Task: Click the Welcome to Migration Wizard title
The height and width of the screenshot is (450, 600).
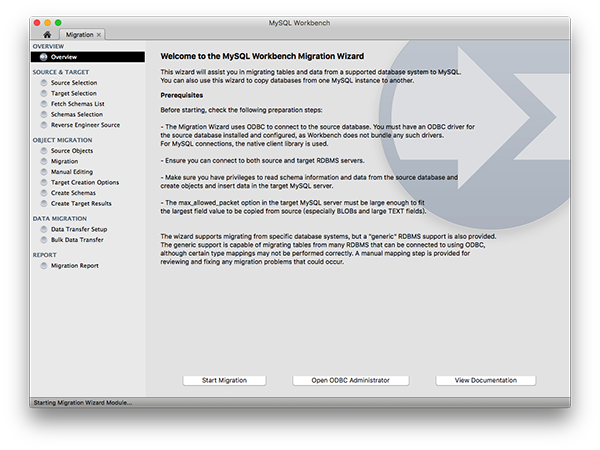Action: [x=262, y=56]
